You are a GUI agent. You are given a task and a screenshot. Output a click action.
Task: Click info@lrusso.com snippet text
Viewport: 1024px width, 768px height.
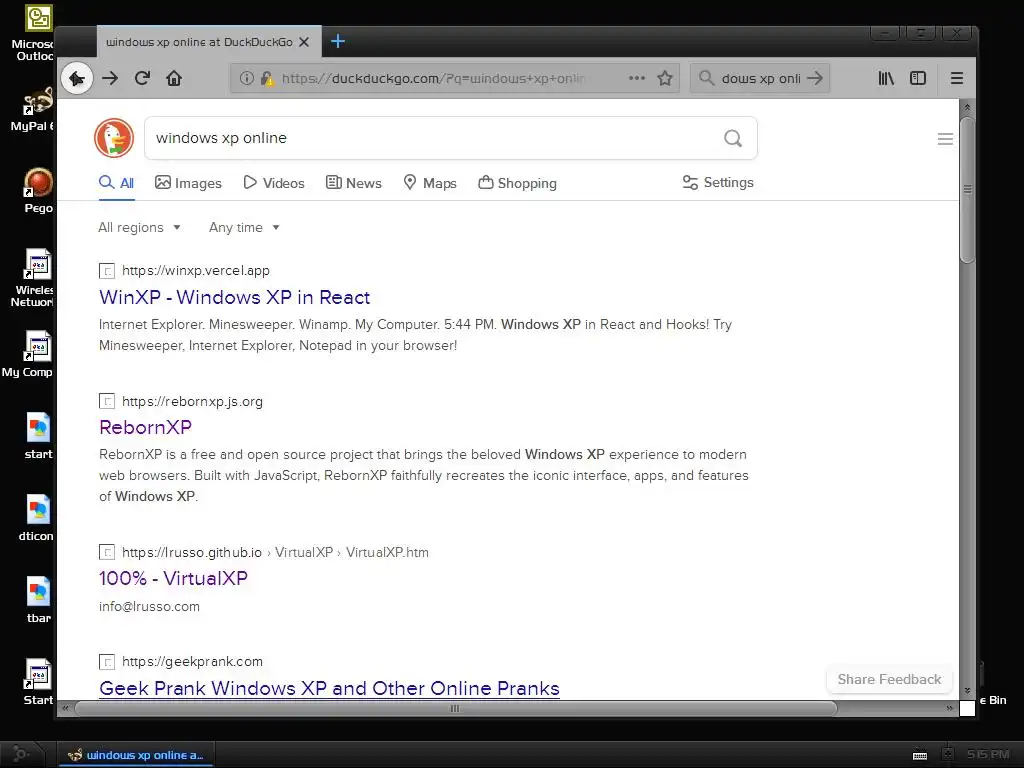tap(149, 606)
